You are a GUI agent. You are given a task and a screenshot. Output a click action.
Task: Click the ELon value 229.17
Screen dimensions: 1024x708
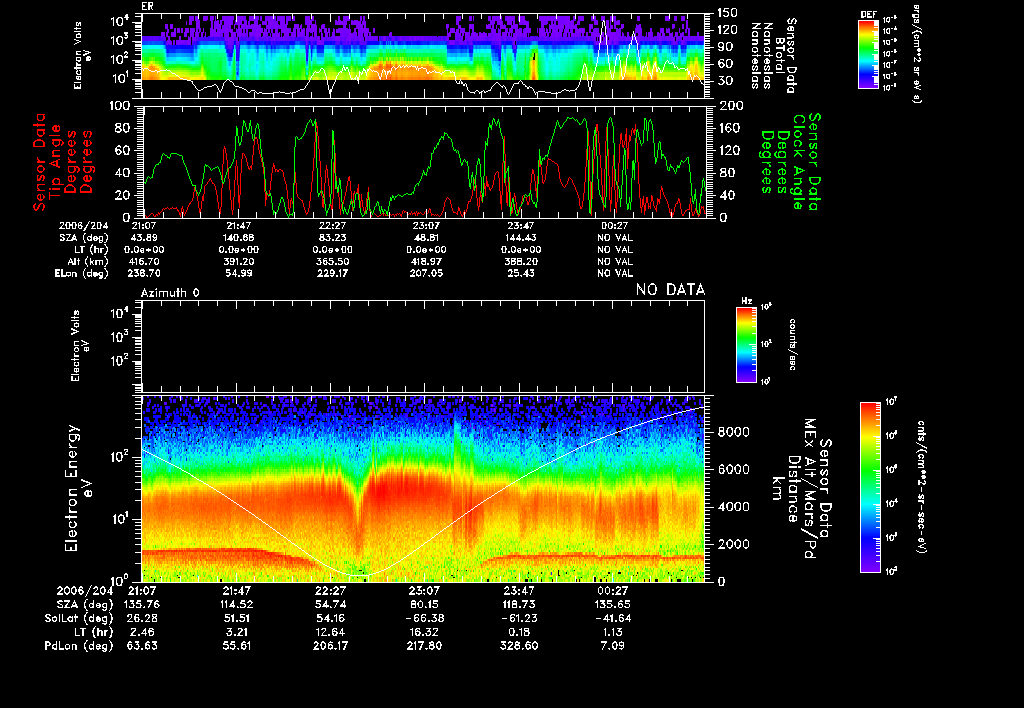(x=332, y=273)
